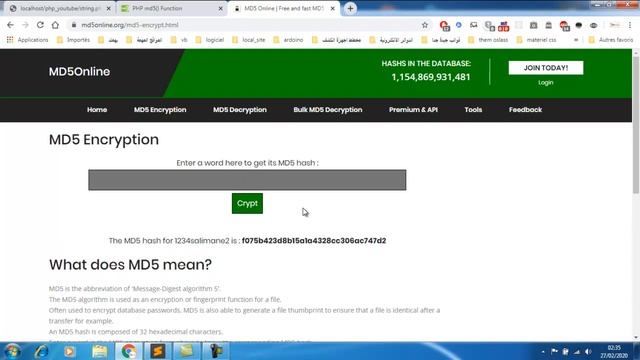The width and height of the screenshot is (640, 360).
Task: Click the hash count 1,154,869,931,481
Action: pyautogui.click(x=431, y=77)
